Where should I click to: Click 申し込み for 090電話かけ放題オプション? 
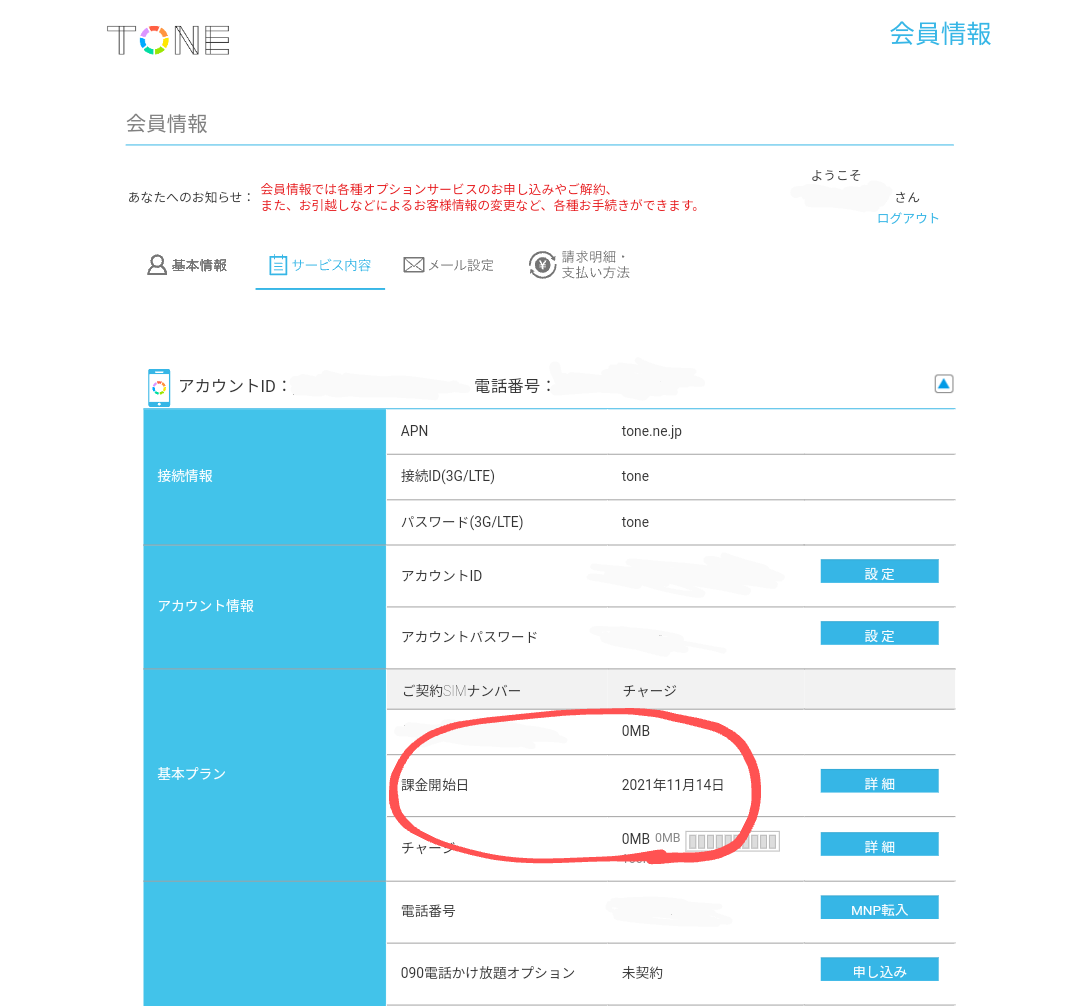[x=879, y=970]
